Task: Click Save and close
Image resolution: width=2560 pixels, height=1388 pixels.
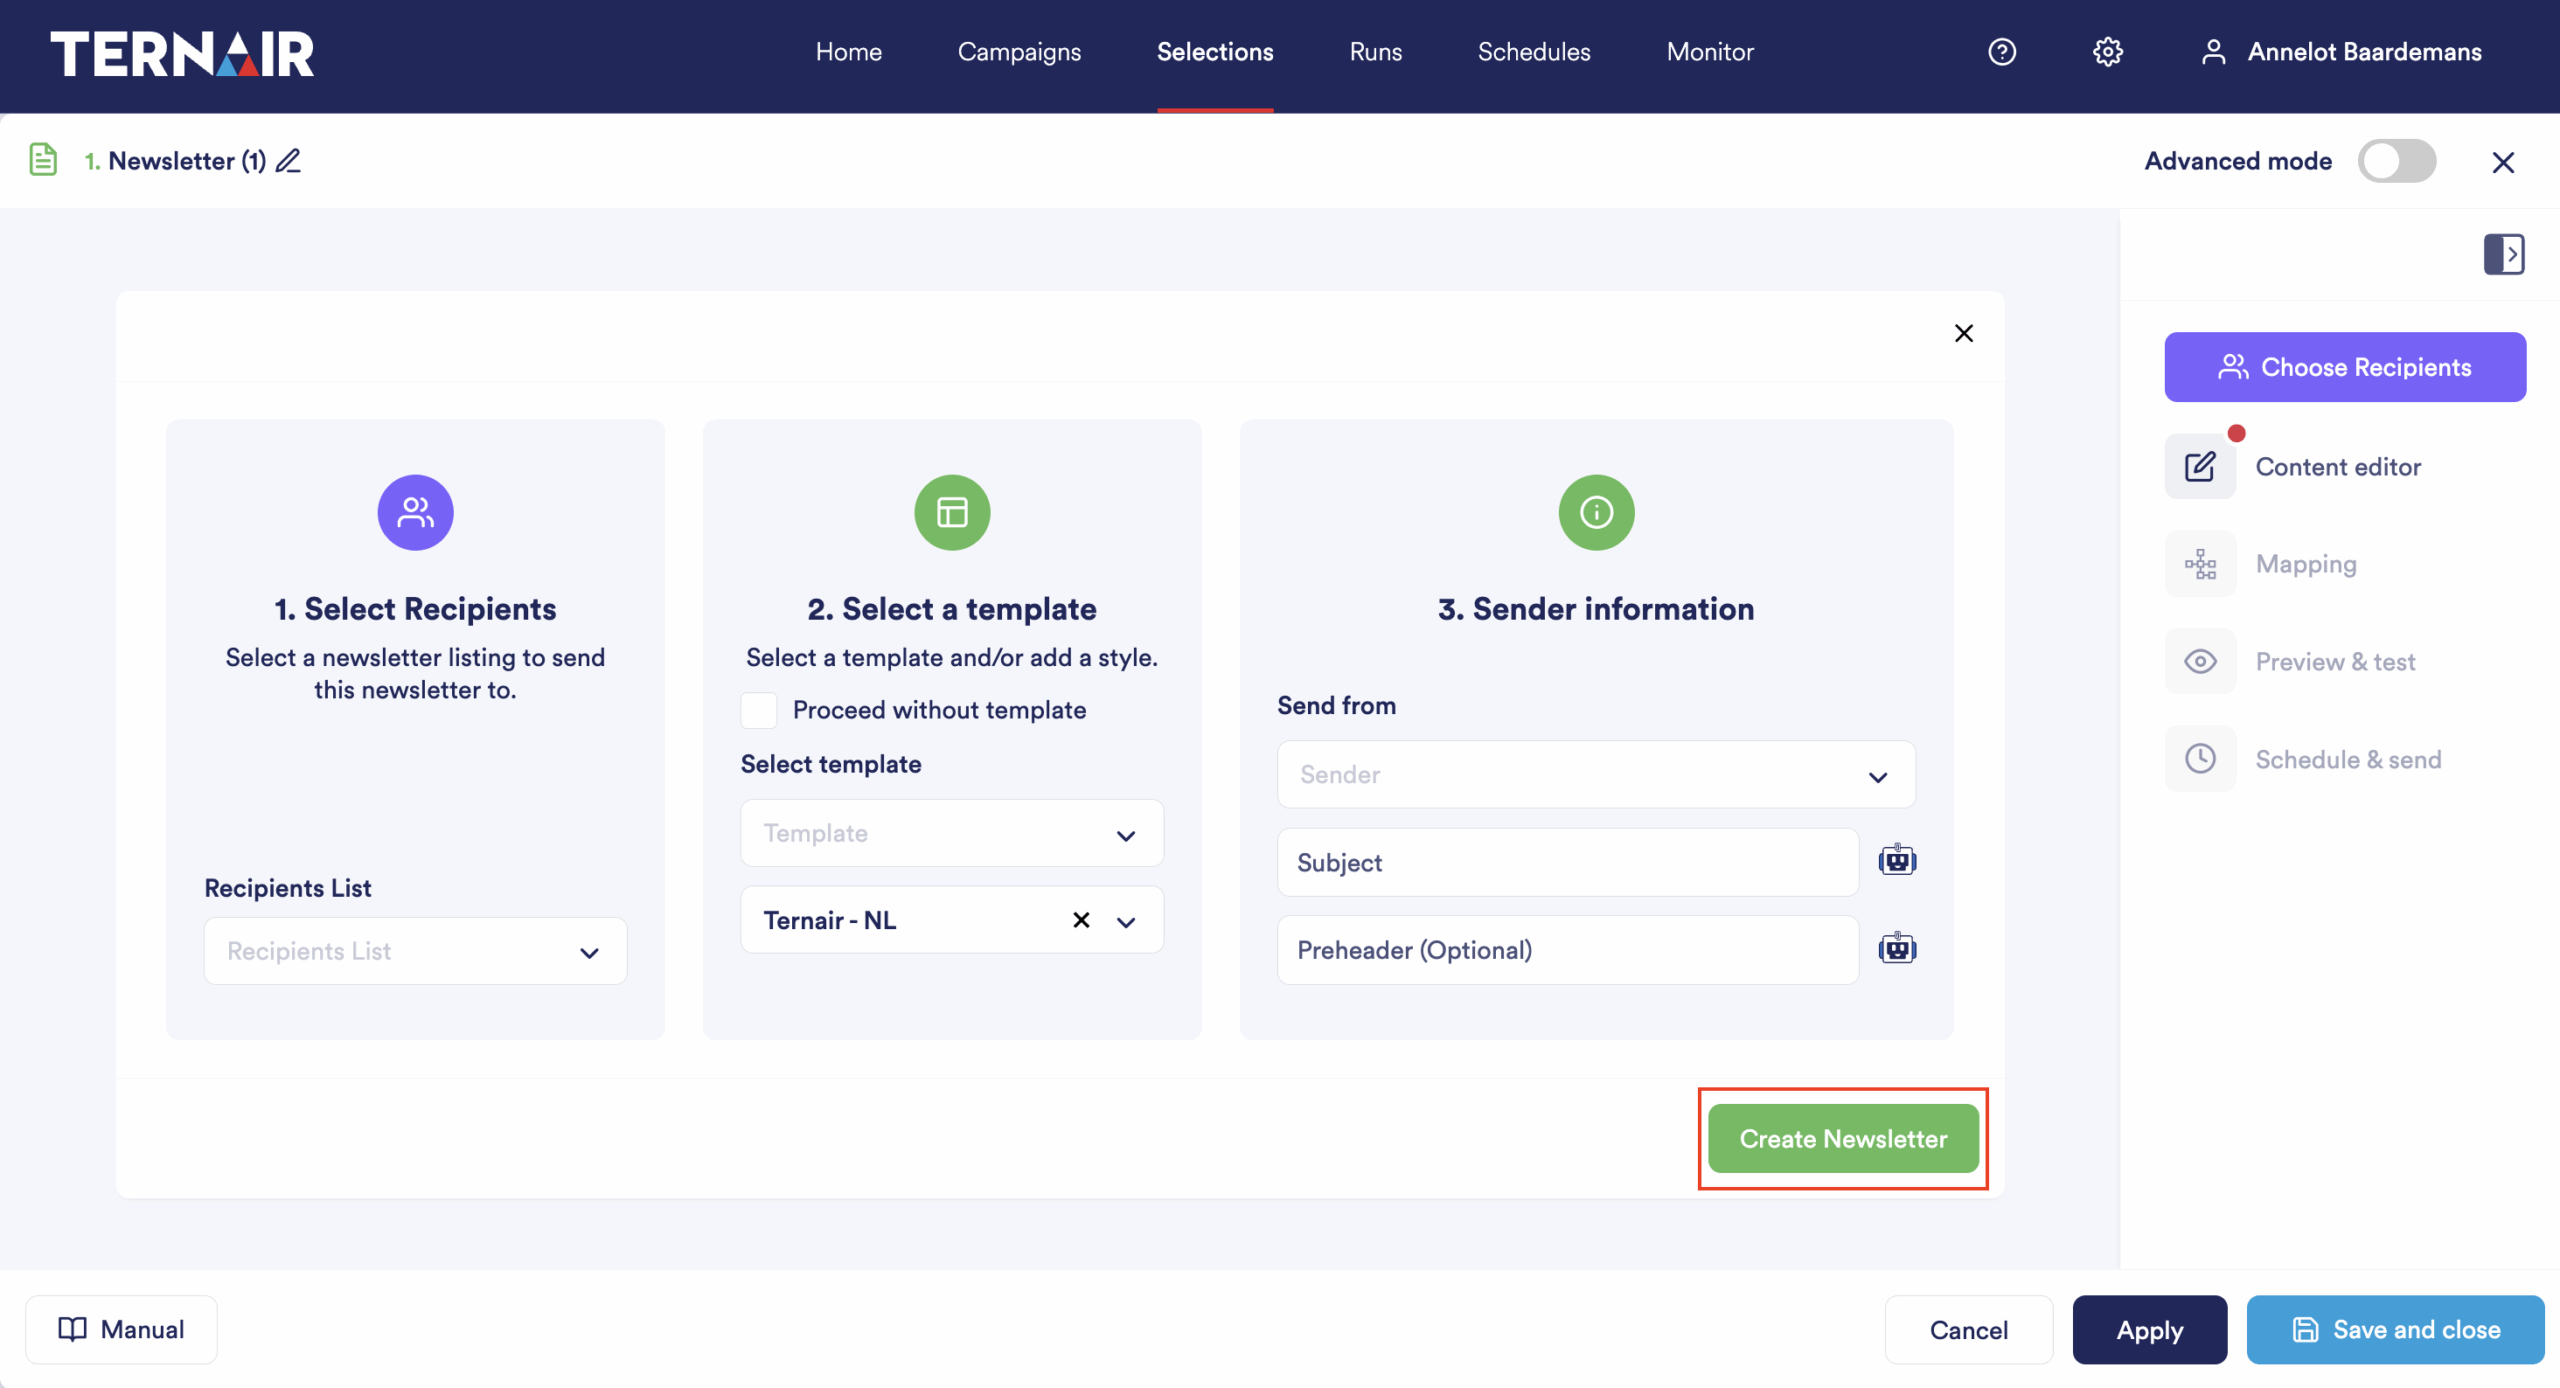Action: (x=2395, y=1330)
